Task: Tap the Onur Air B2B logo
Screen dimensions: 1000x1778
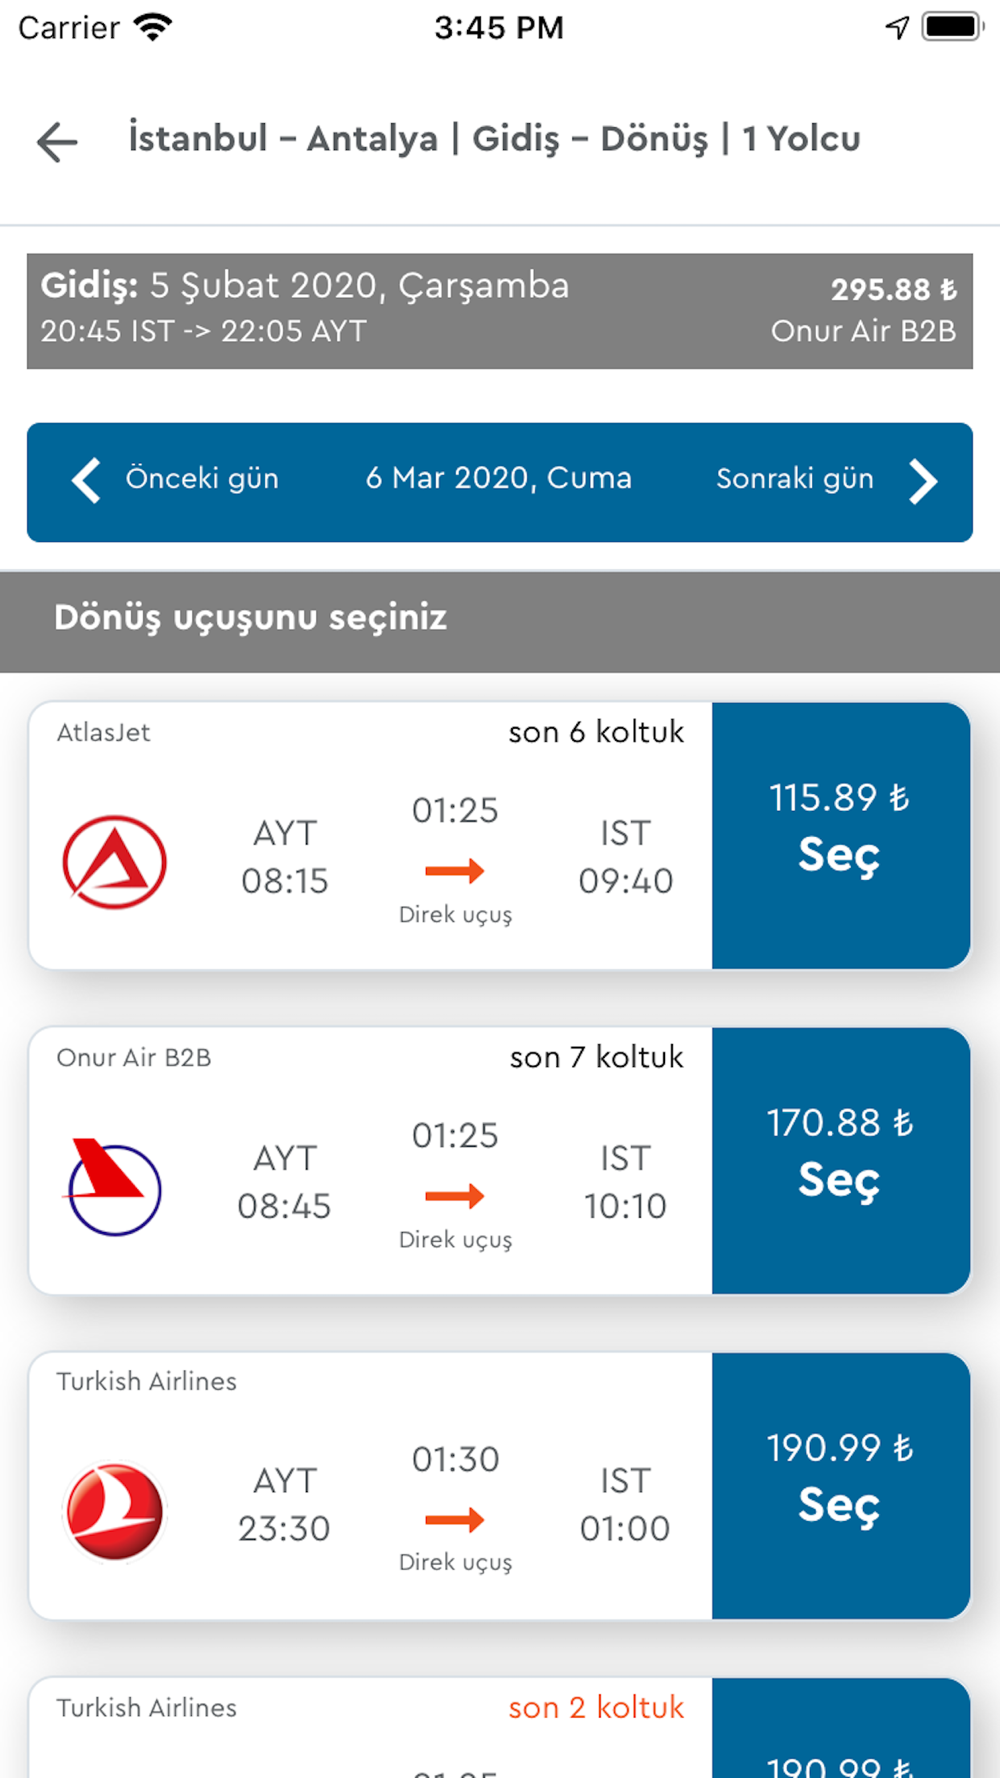Action: coord(114,1187)
